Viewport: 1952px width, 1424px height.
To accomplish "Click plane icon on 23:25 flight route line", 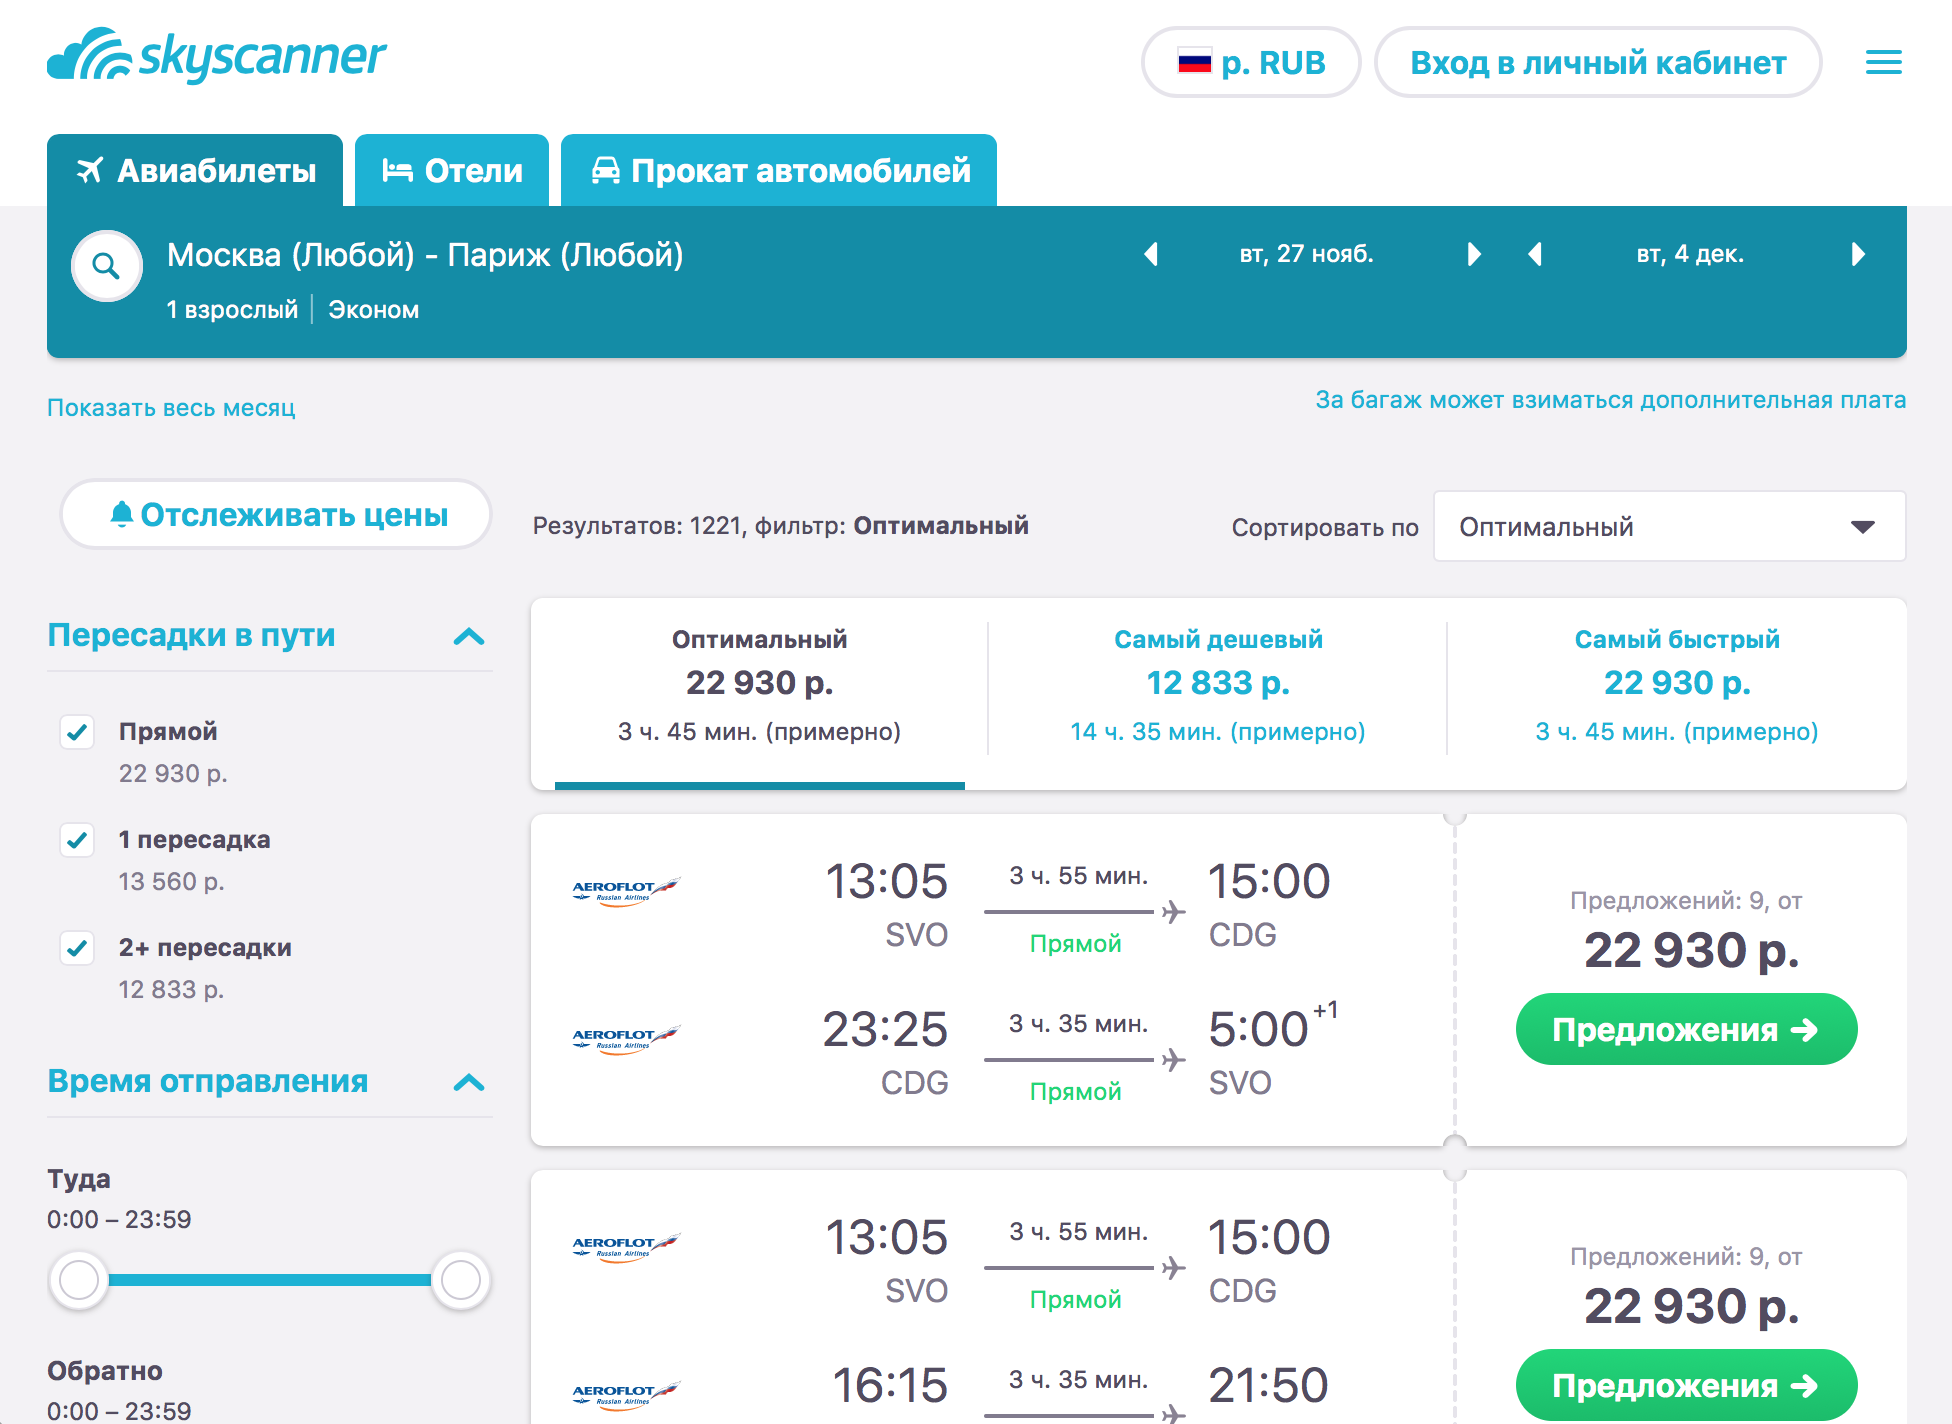I will 1173,1060.
